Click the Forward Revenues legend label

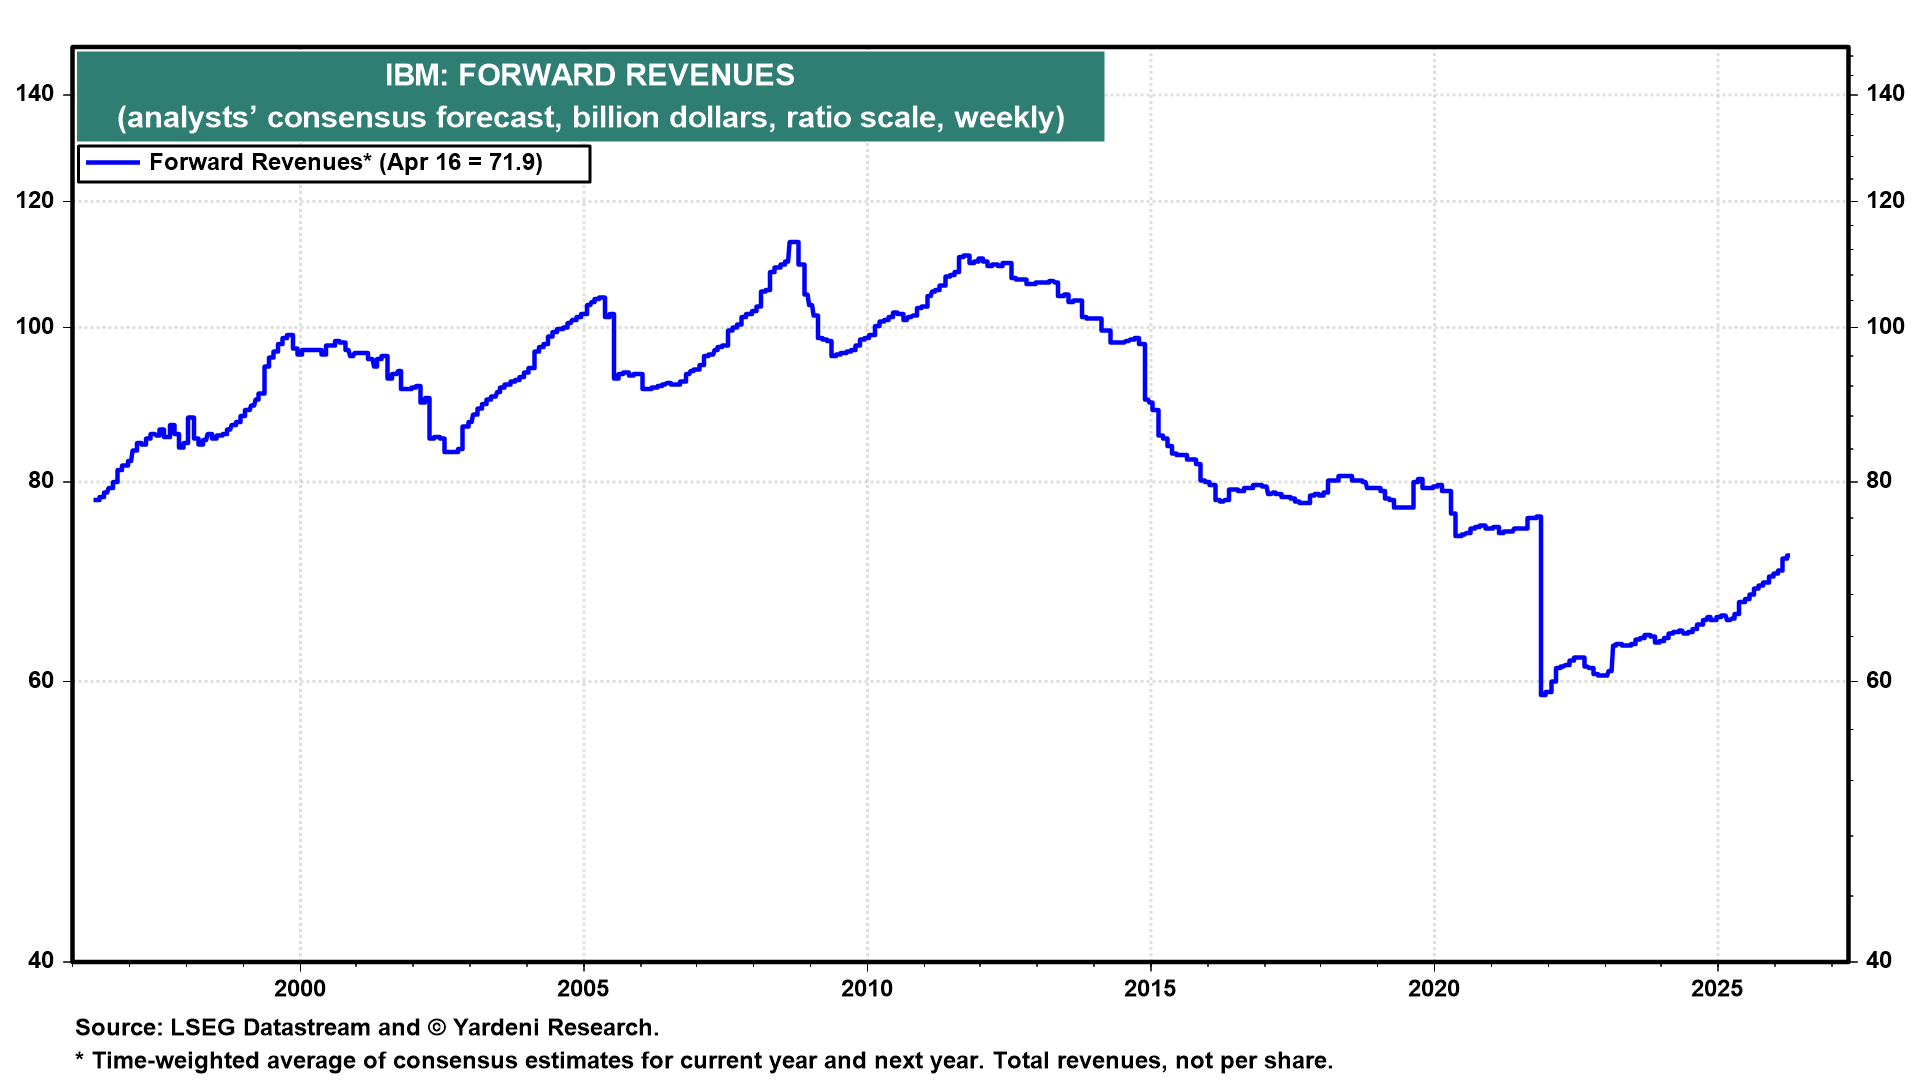click(345, 163)
